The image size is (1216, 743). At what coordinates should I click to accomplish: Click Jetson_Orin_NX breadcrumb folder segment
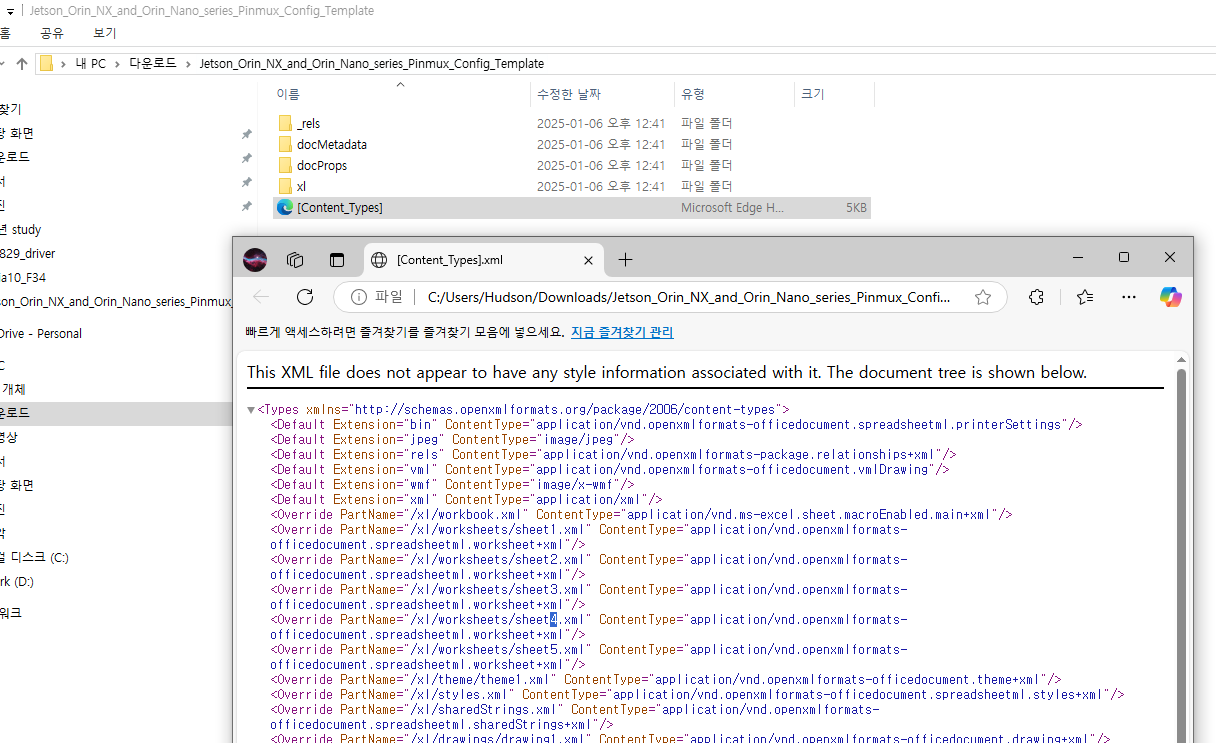pos(371,63)
